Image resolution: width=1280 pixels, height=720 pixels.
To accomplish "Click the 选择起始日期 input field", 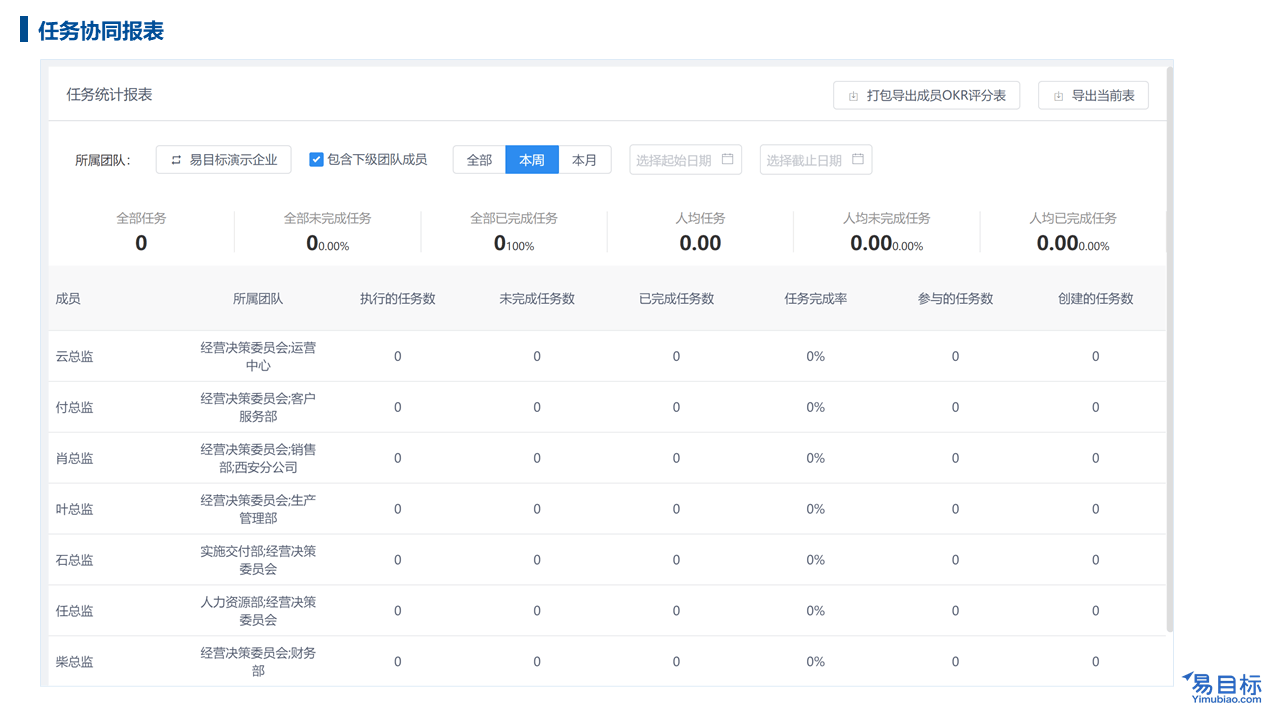I will (x=686, y=160).
